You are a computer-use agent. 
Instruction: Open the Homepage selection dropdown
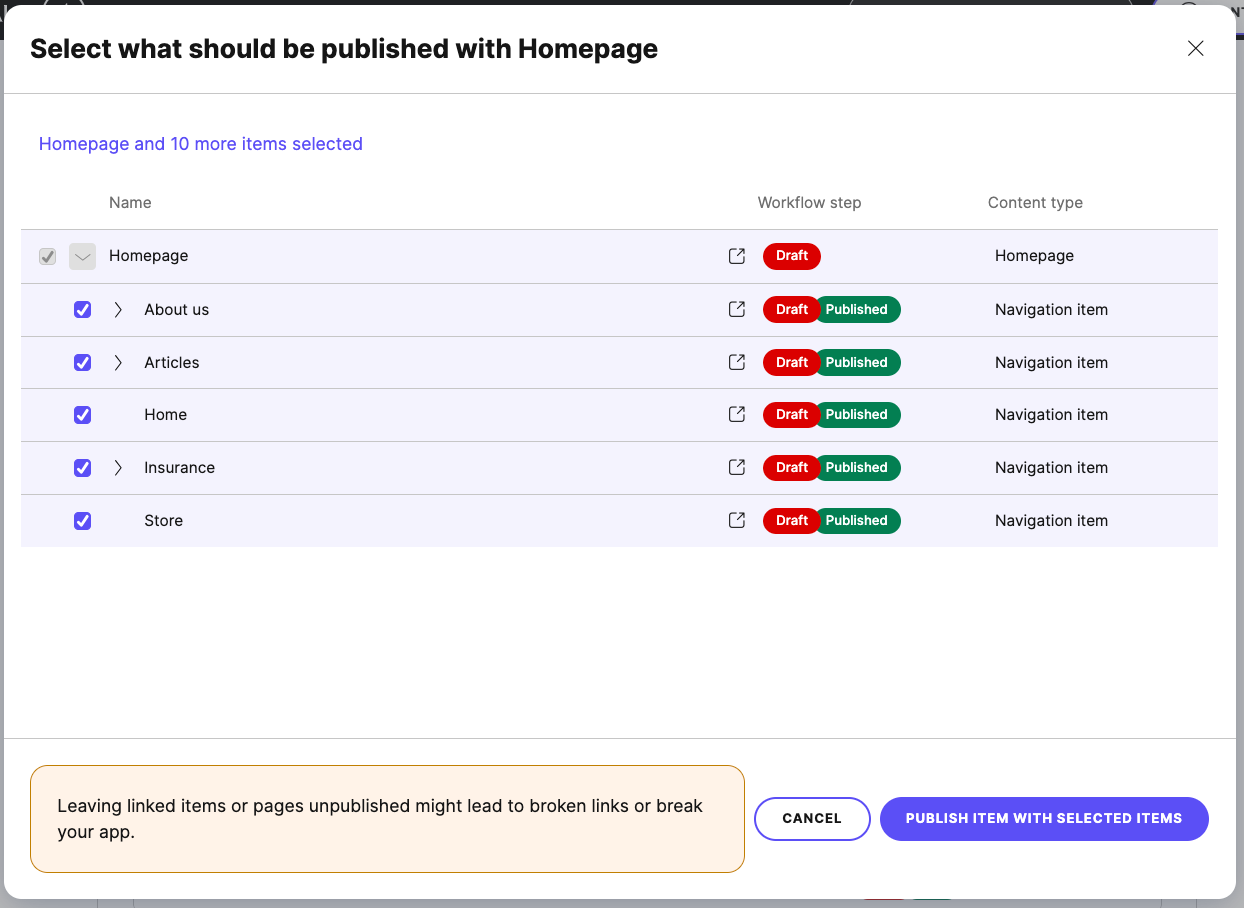tap(82, 256)
